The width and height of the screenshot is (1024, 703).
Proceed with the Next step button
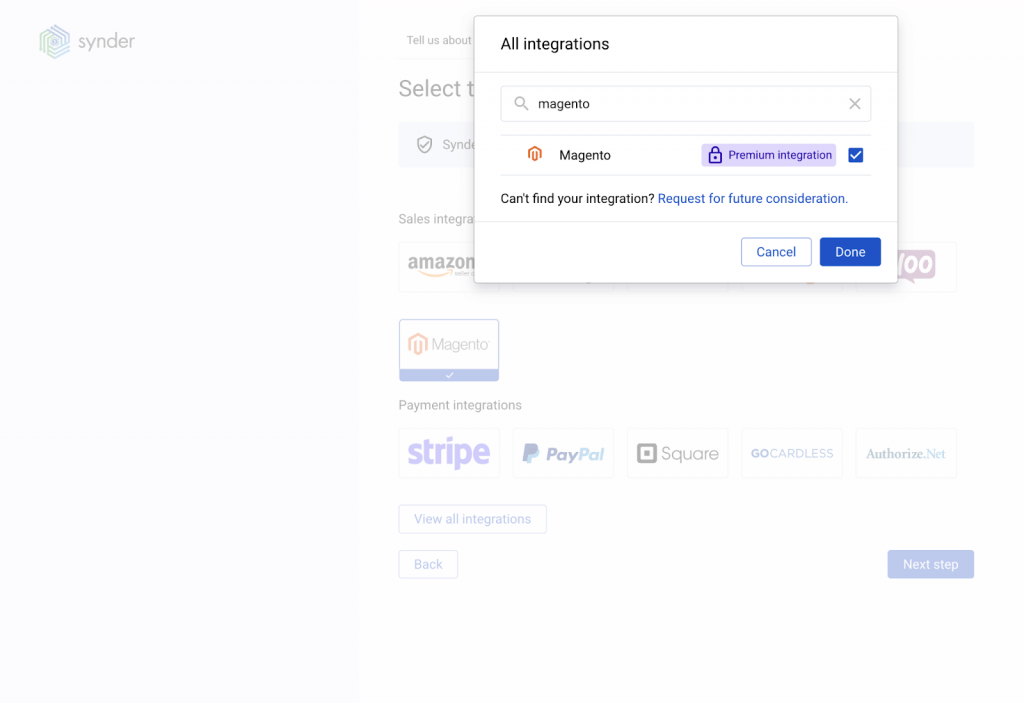click(x=930, y=564)
